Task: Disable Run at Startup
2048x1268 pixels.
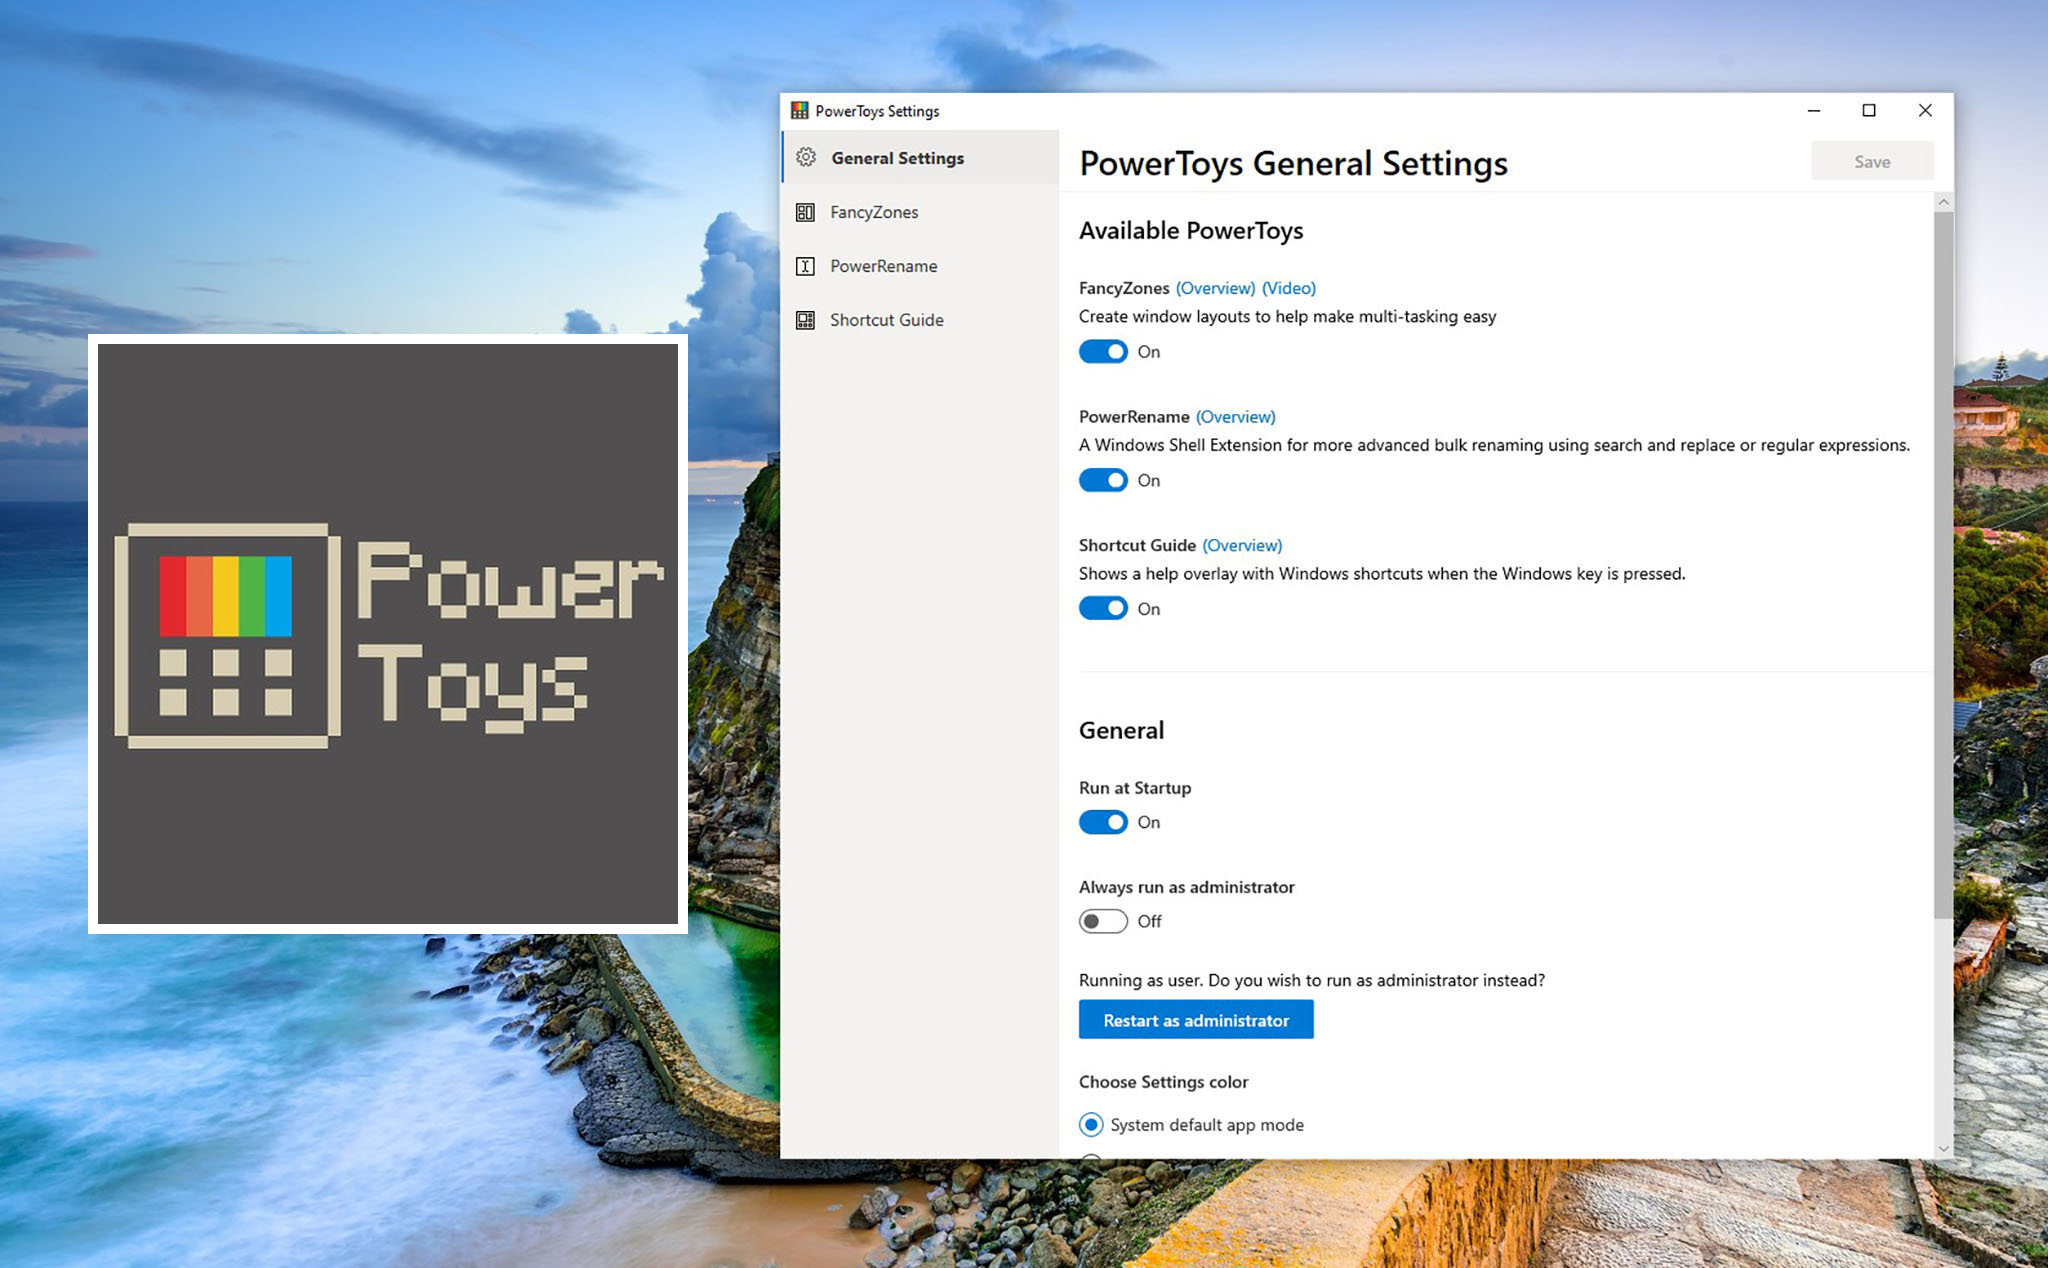Action: click(x=1103, y=821)
